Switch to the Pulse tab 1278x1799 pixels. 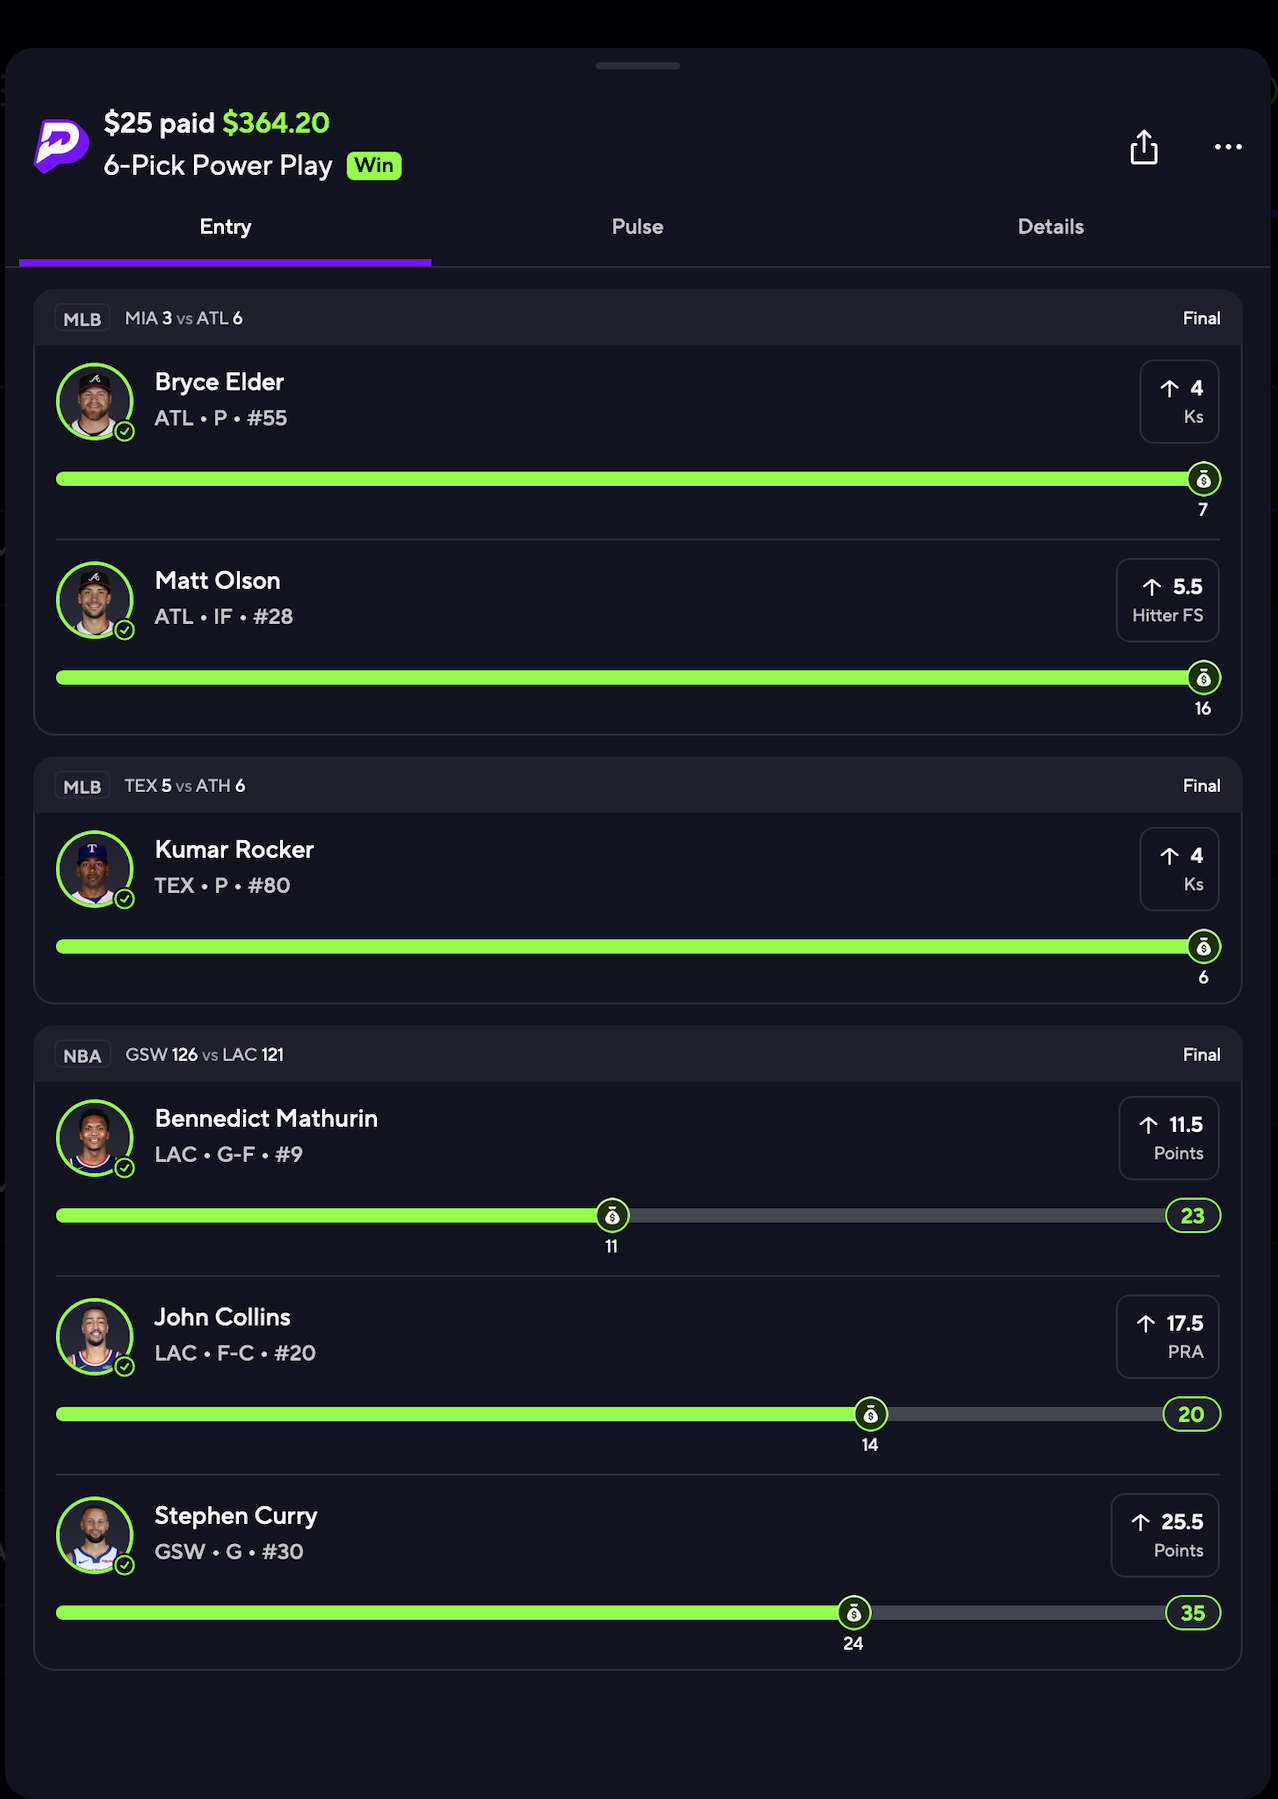click(x=638, y=227)
